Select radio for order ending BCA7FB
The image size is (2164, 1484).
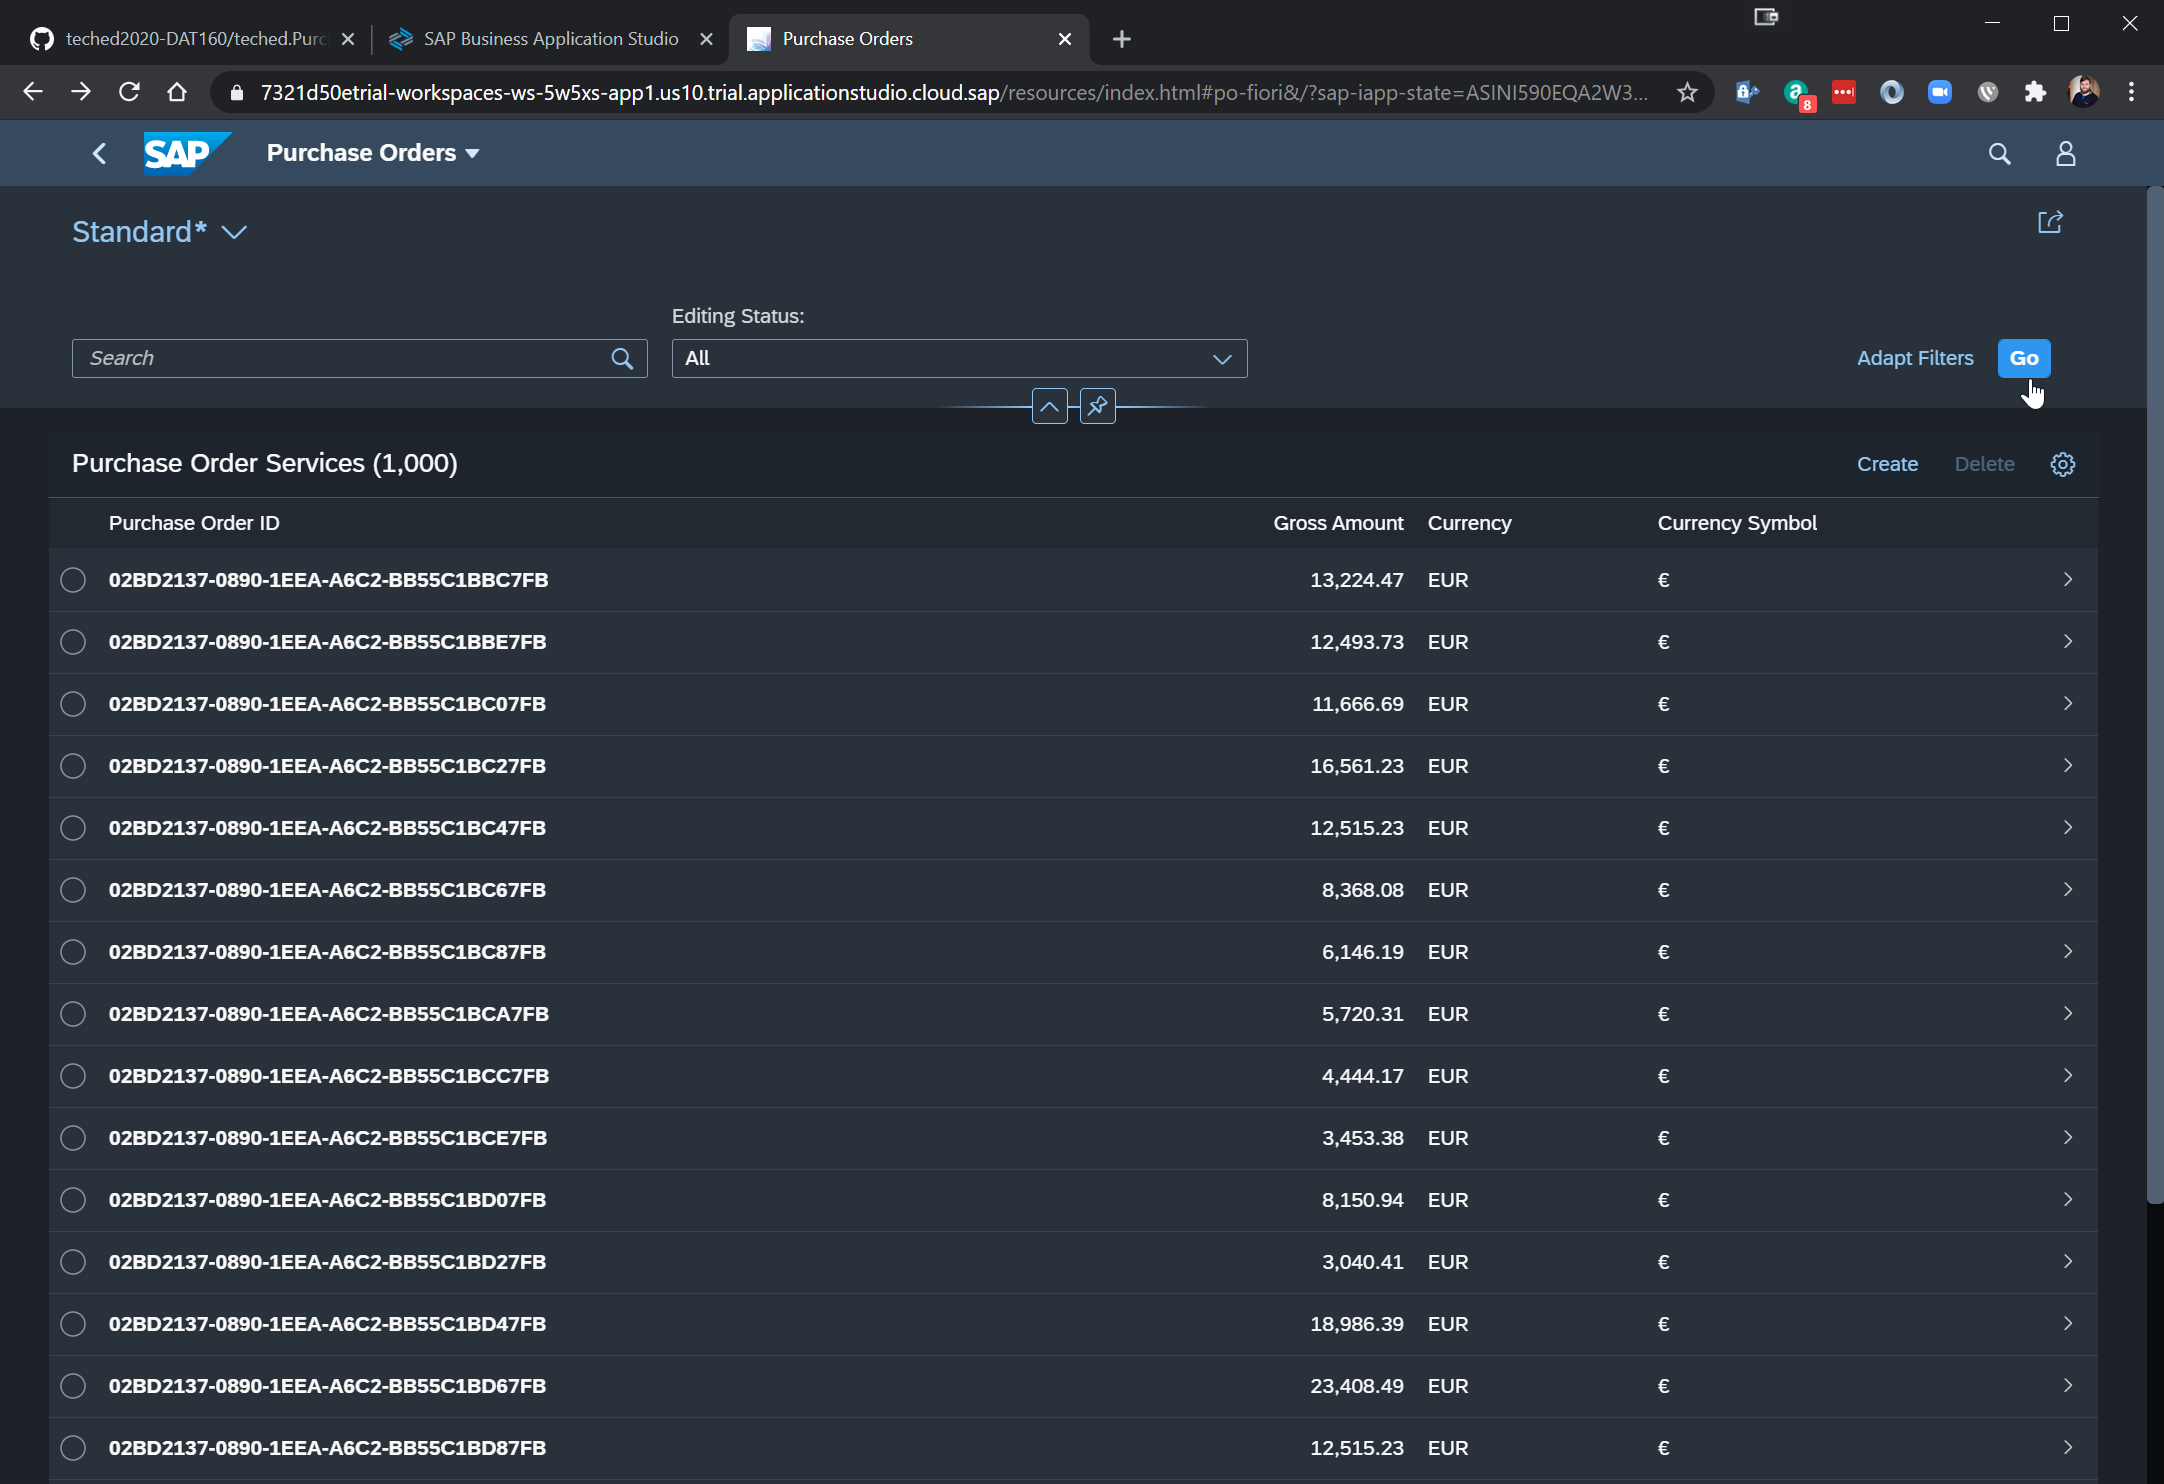pyautogui.click(x=73, y=1014)
